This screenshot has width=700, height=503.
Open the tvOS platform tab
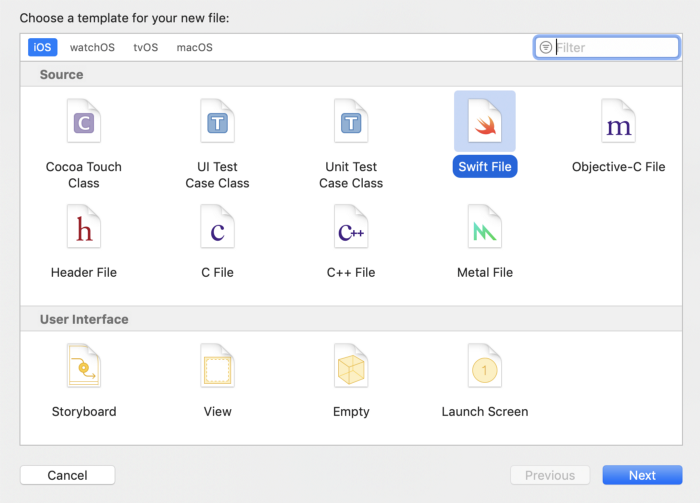146,47
